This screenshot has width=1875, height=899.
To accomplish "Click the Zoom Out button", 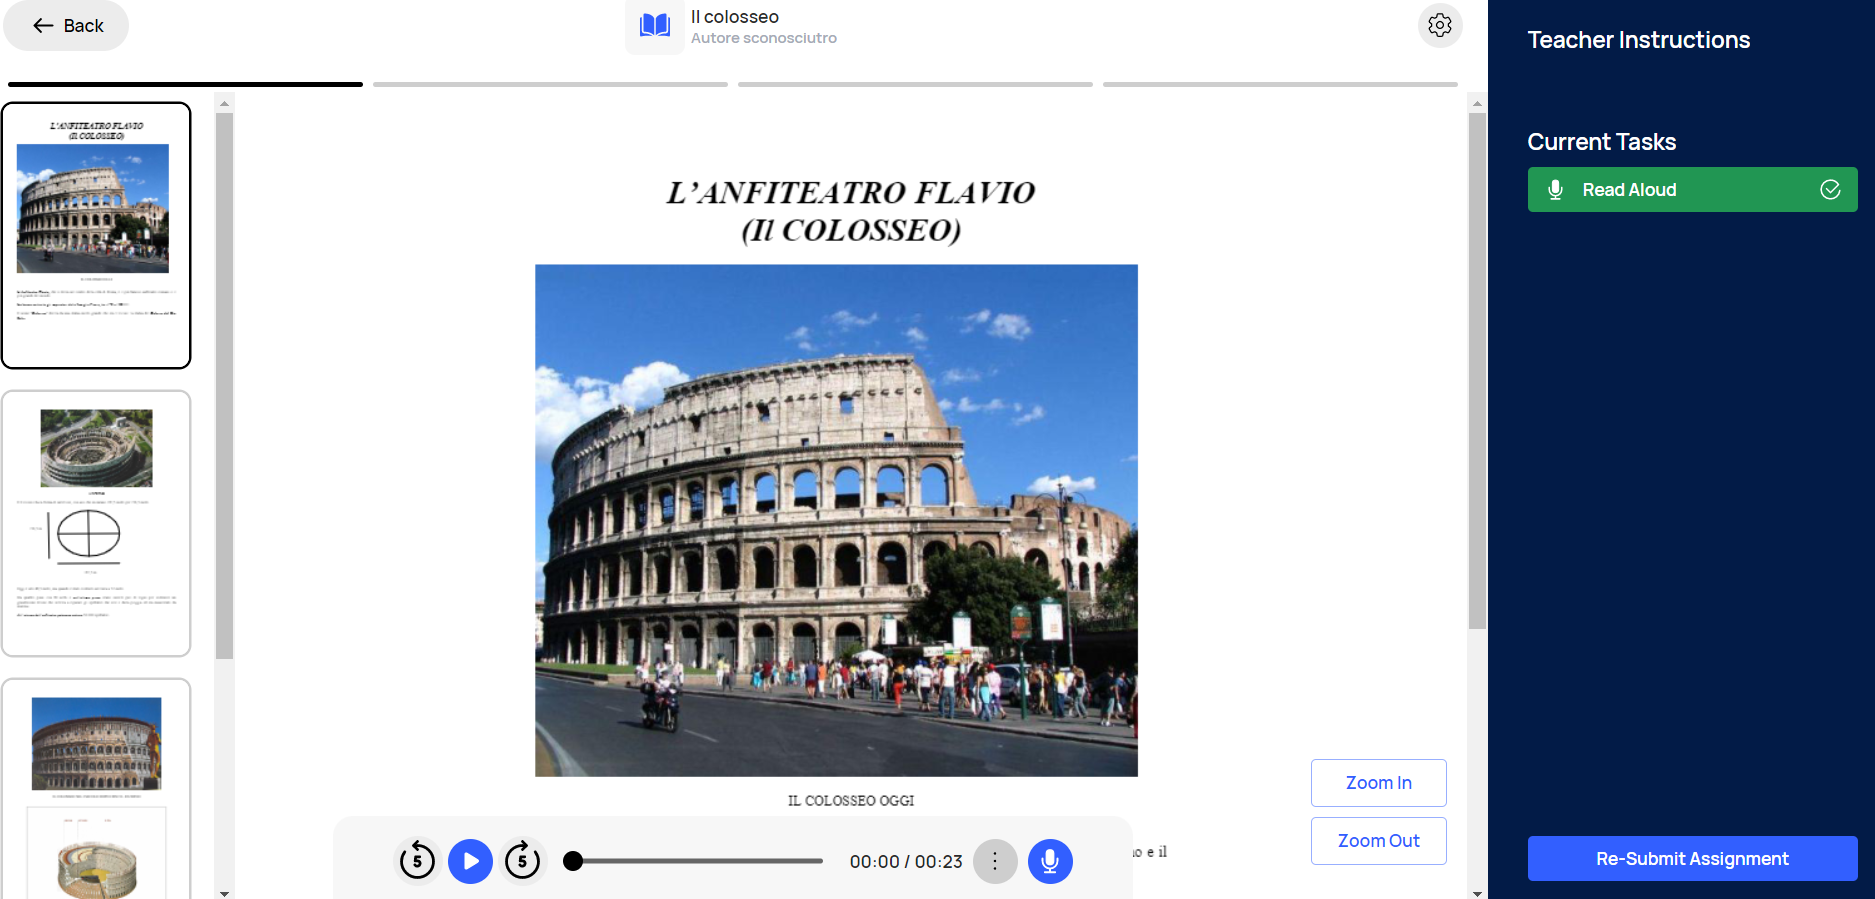I will tap(1378, 841).
